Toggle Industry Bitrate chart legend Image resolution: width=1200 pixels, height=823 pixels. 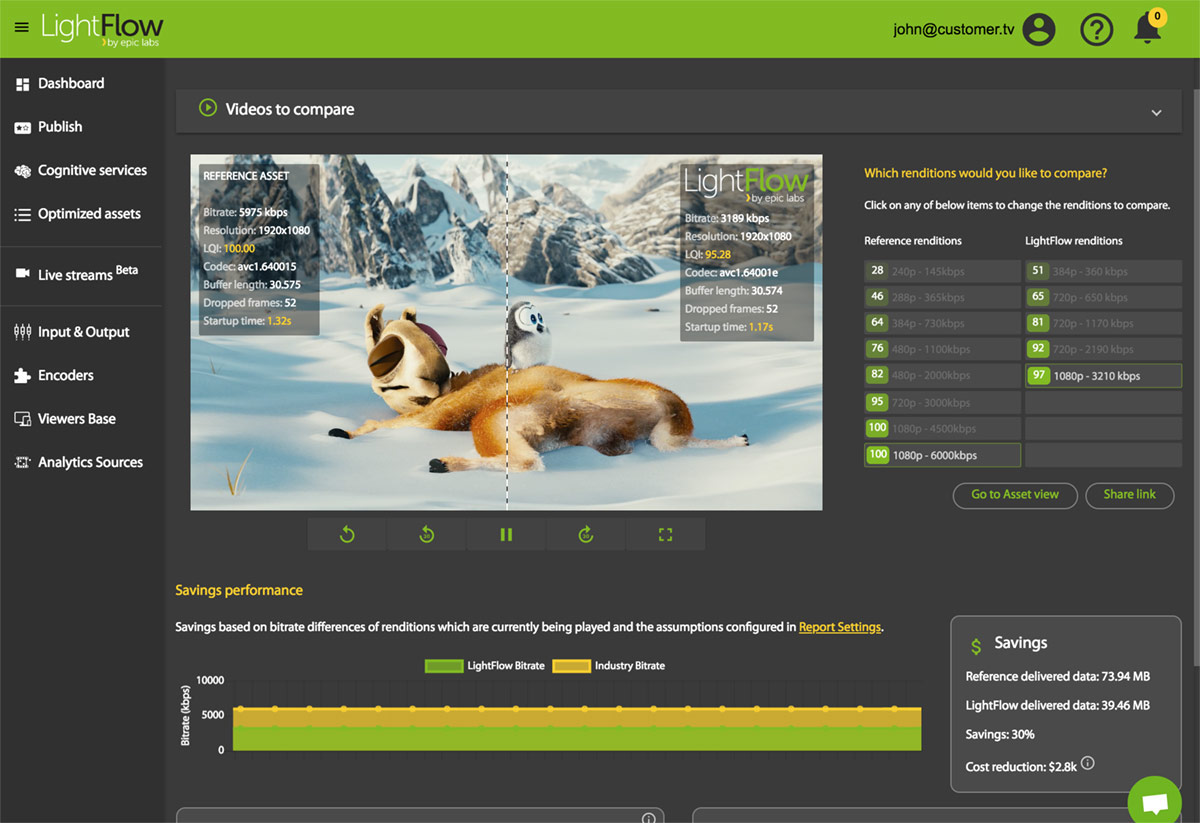(609, 666)
